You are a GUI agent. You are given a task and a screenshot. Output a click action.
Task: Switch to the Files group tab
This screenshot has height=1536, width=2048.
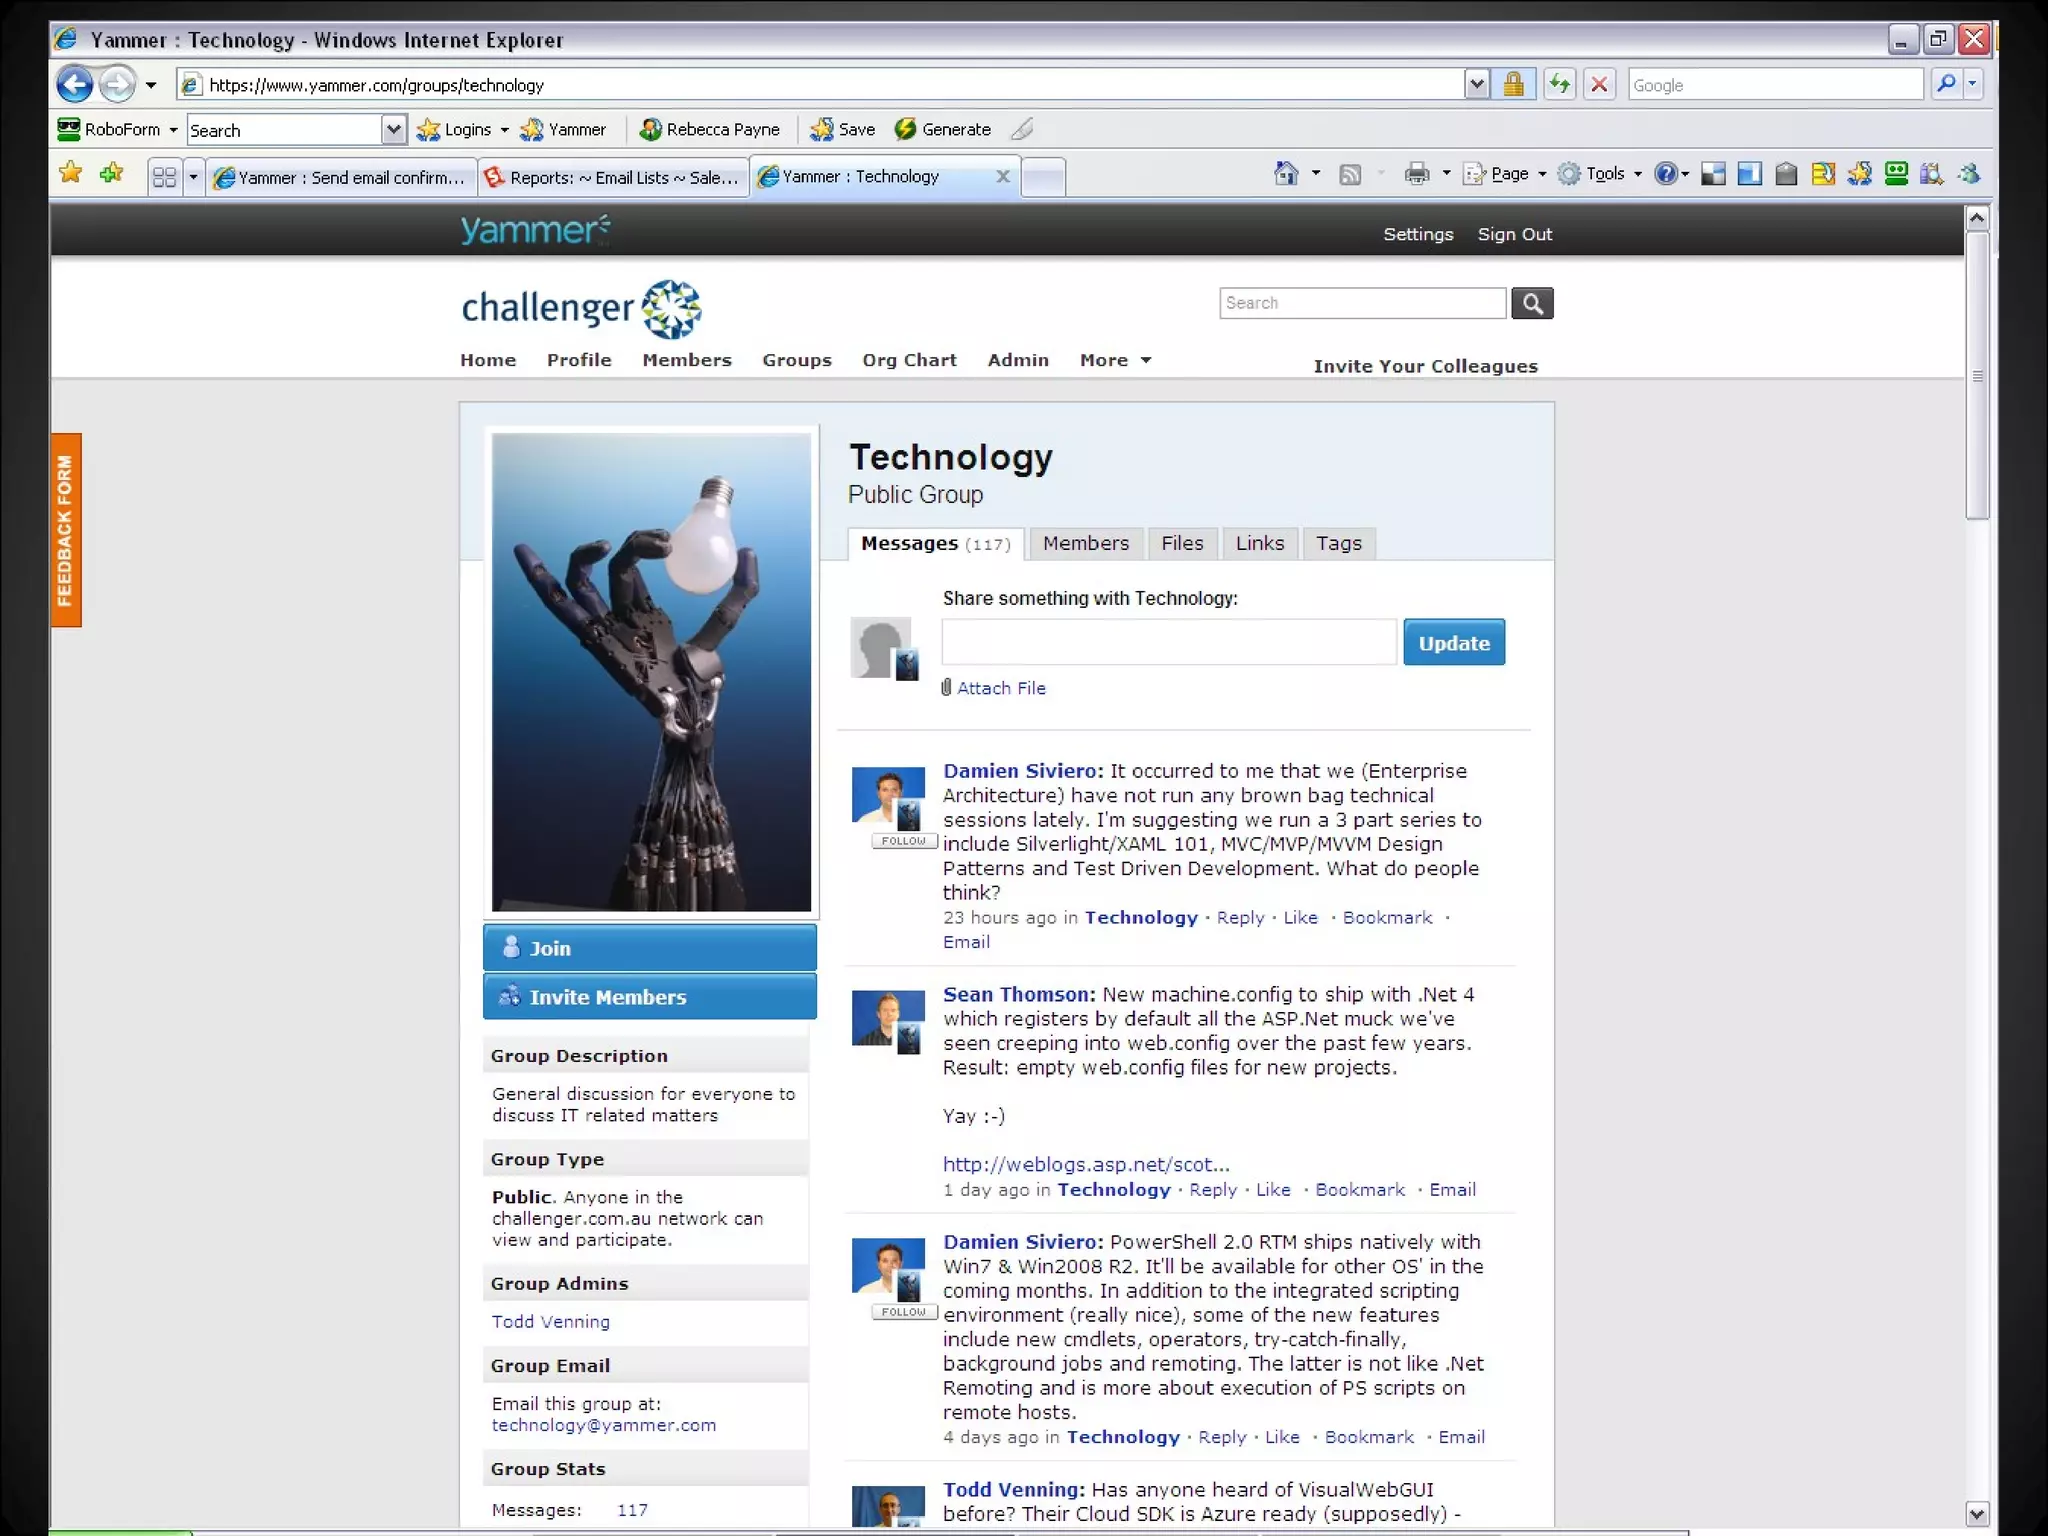1182,543
